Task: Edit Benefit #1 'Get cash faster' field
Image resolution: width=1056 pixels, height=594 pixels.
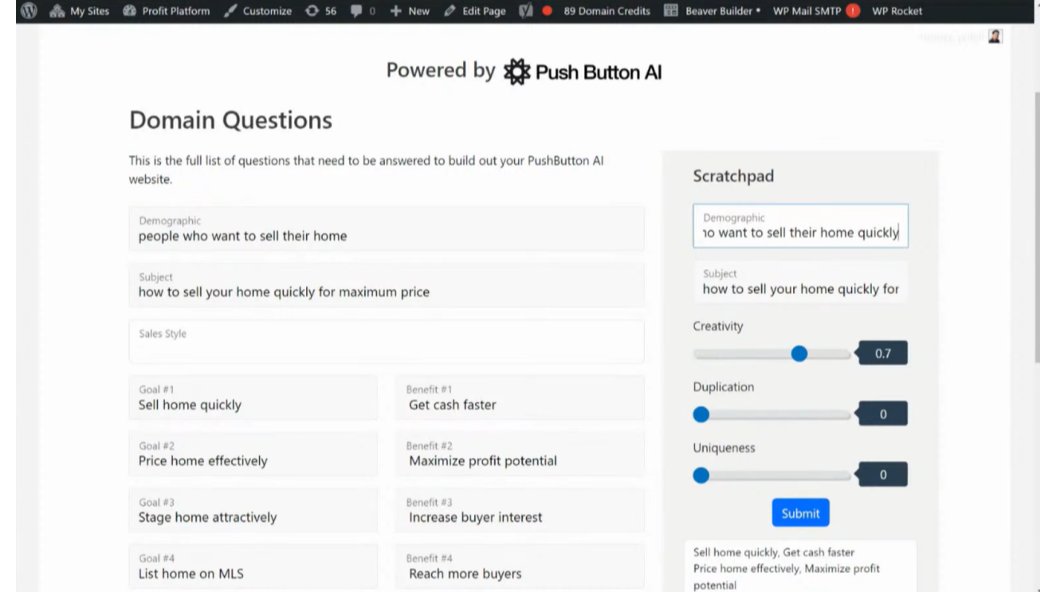Action: (x=520, y=397)
